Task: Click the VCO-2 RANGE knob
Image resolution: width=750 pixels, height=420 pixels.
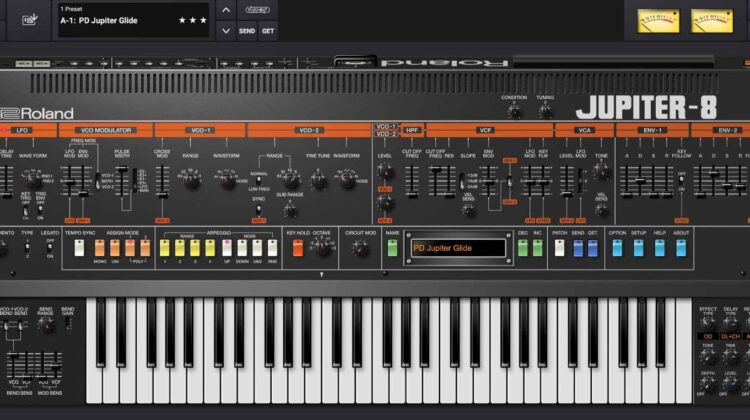Action: tap(290, 180)
